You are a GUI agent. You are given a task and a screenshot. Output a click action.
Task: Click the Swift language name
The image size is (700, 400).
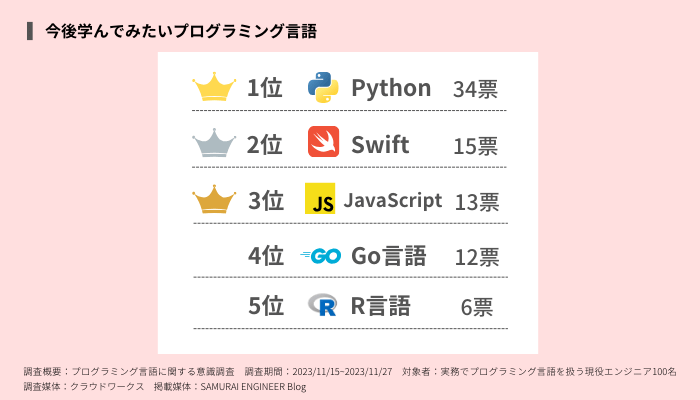click(380, 144)
